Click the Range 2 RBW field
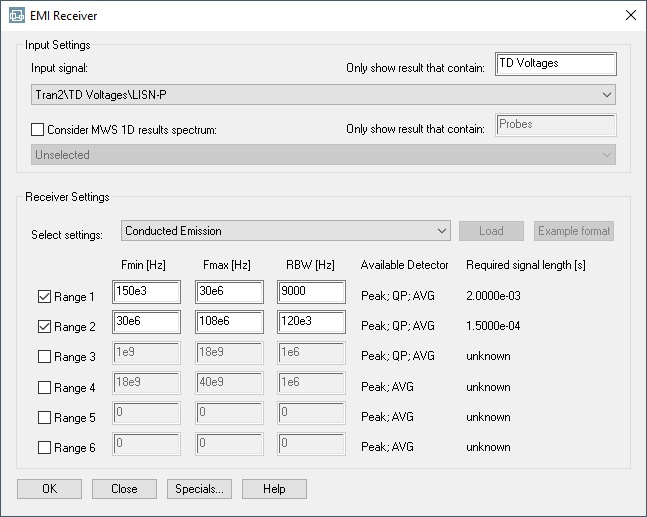The height and width of the screenshot is (517, 647). pos(311,323)
